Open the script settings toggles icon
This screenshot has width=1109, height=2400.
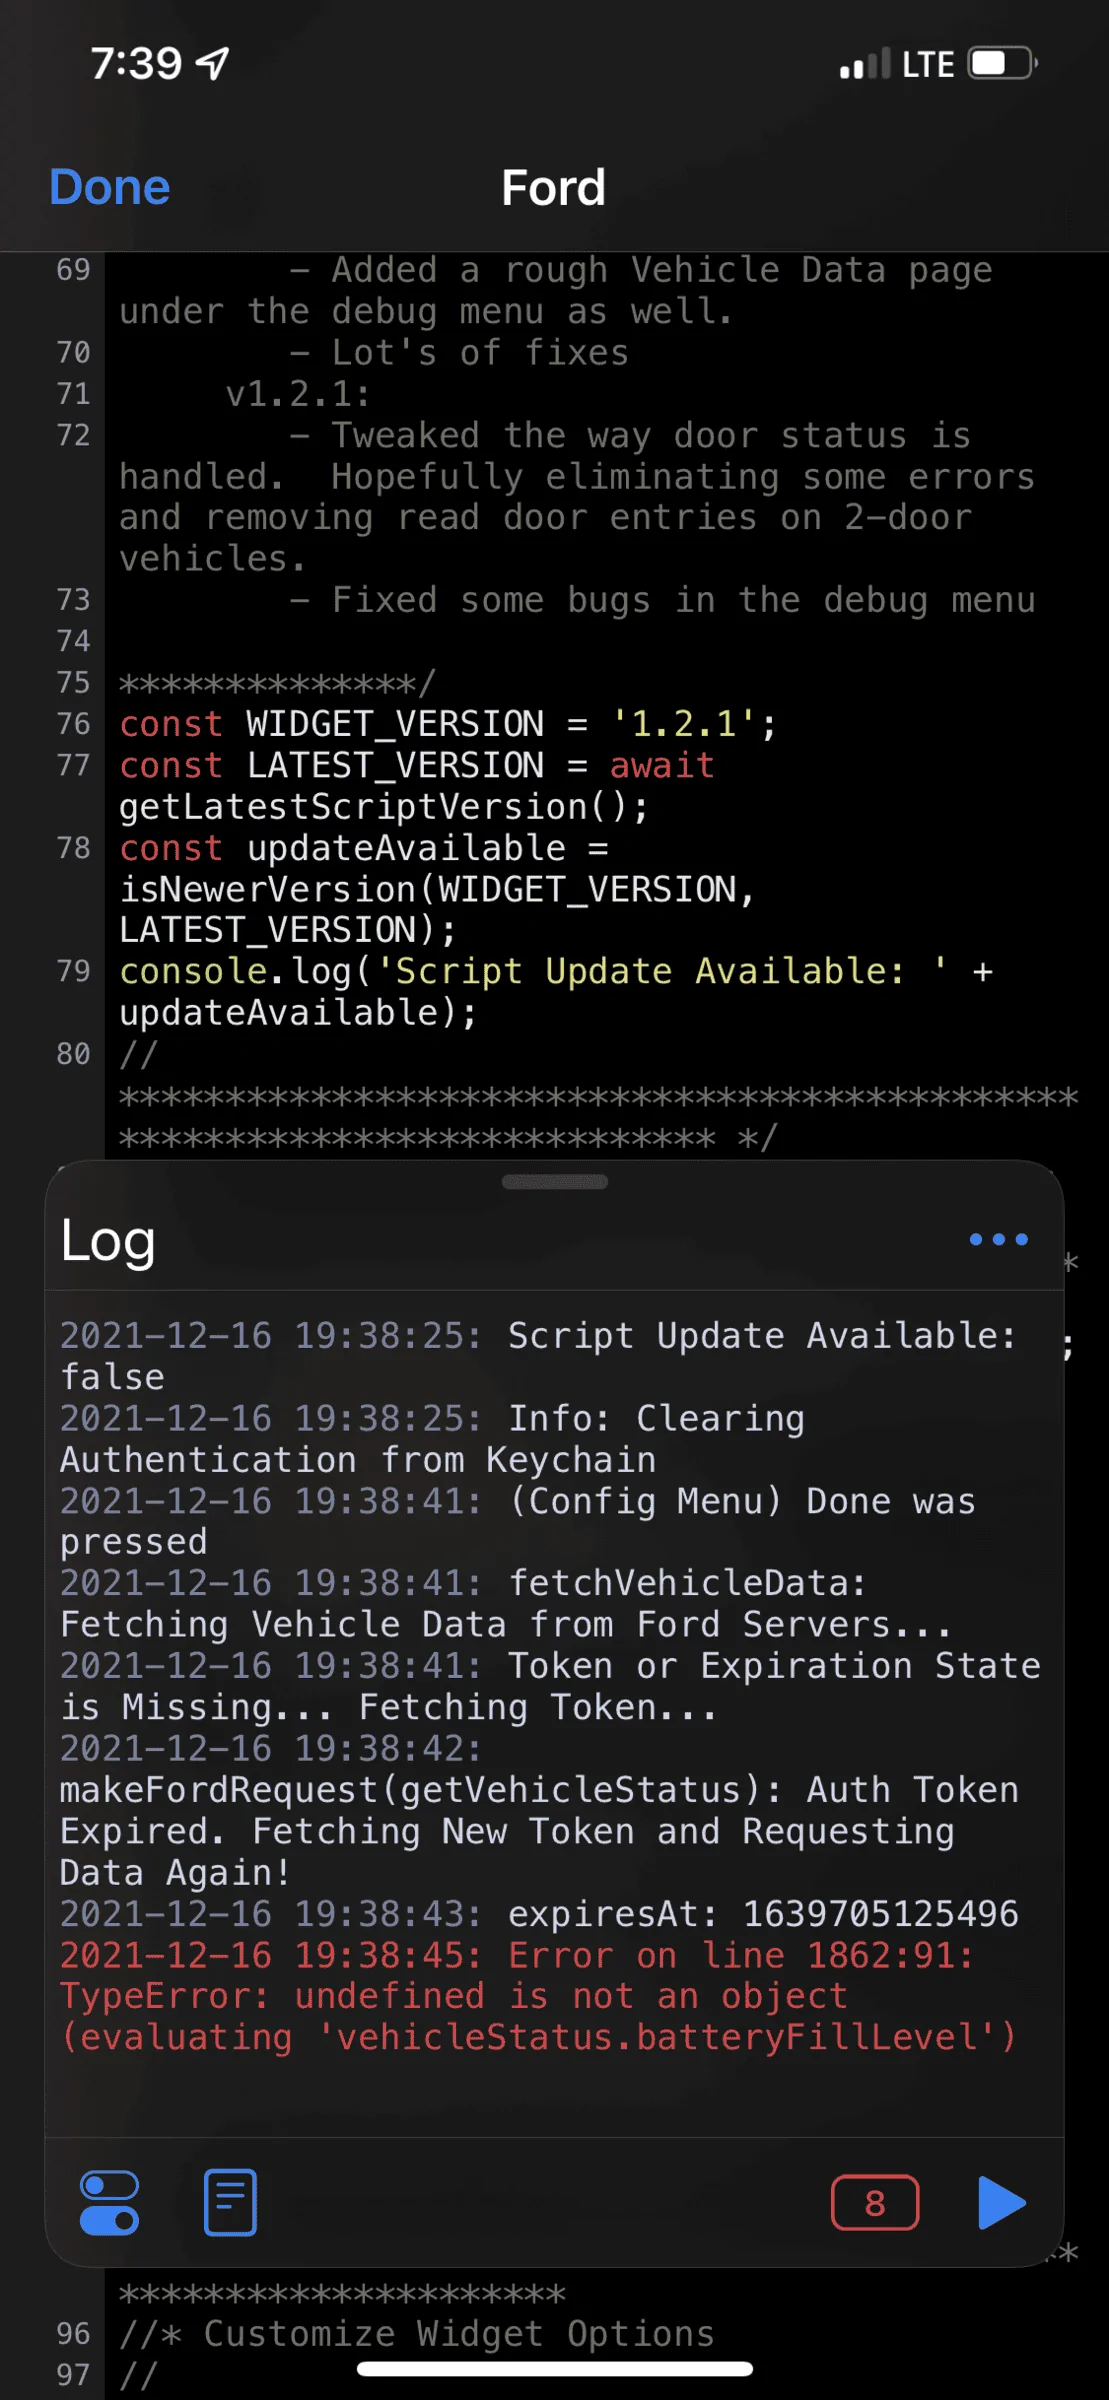tap(110, 2203)
